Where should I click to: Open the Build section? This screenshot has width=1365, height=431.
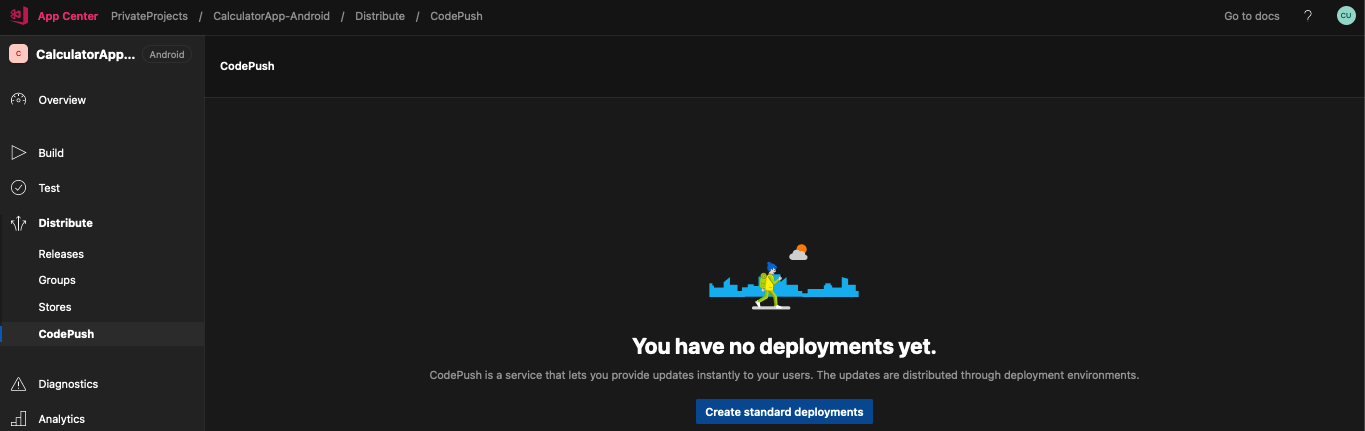click(x=51, y=153)
